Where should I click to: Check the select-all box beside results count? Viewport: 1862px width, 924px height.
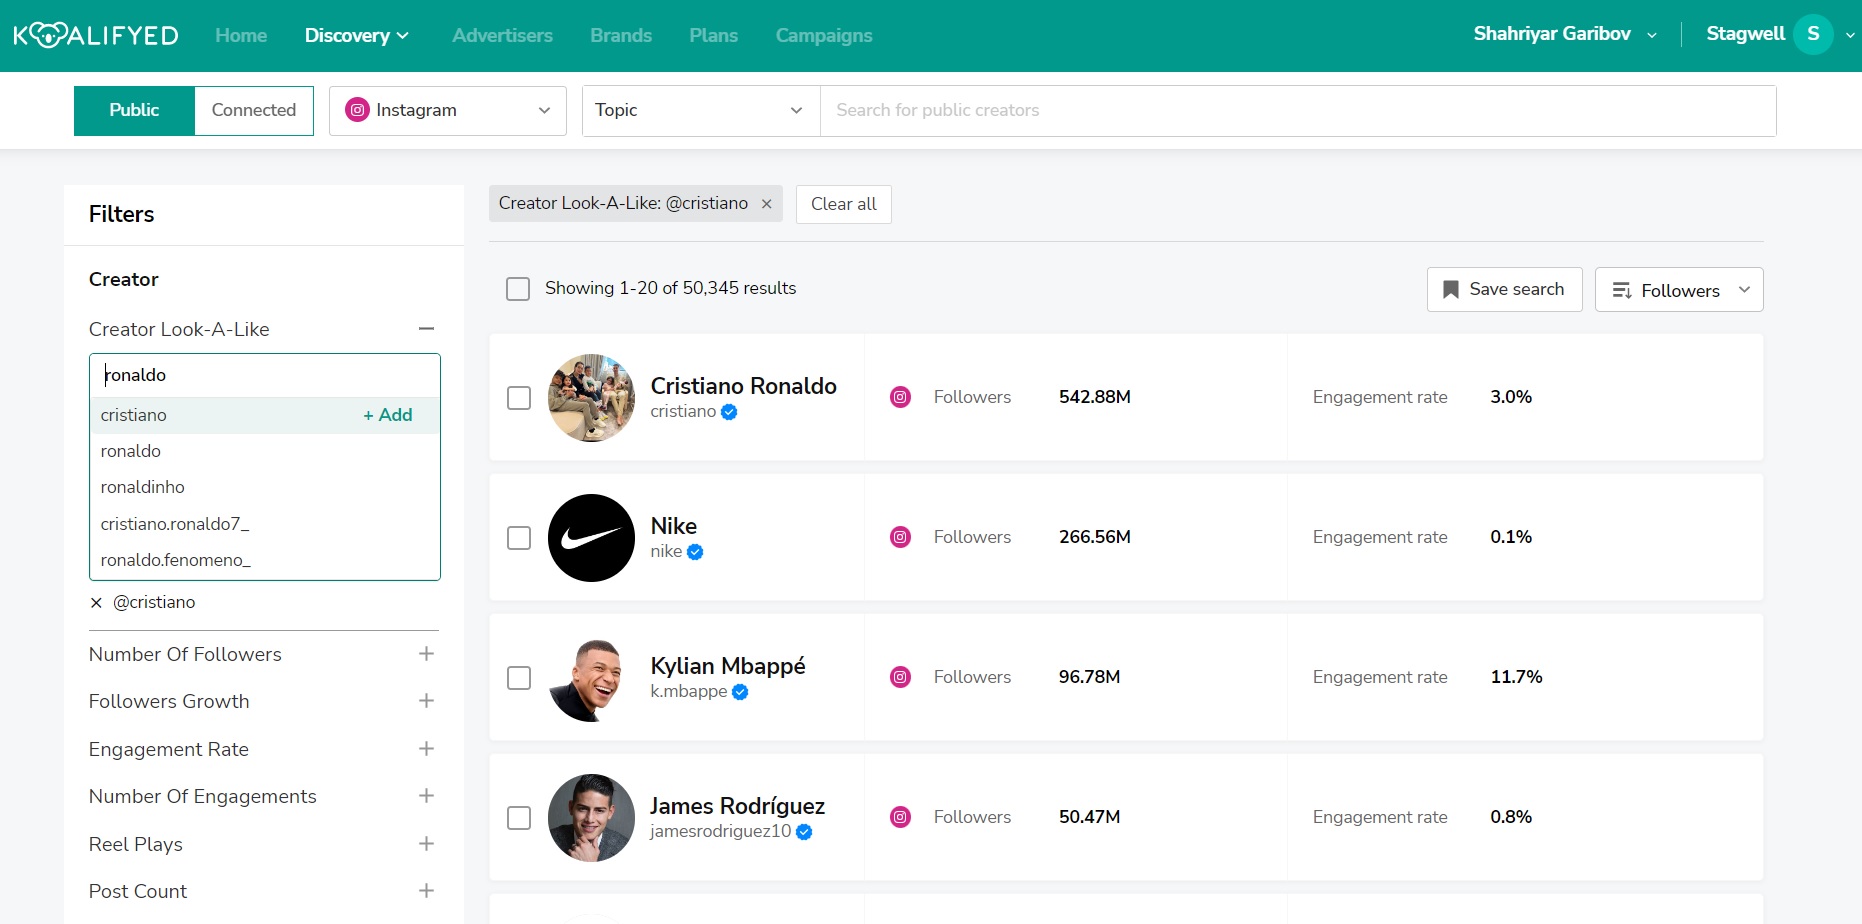click(x=518, y=288)
